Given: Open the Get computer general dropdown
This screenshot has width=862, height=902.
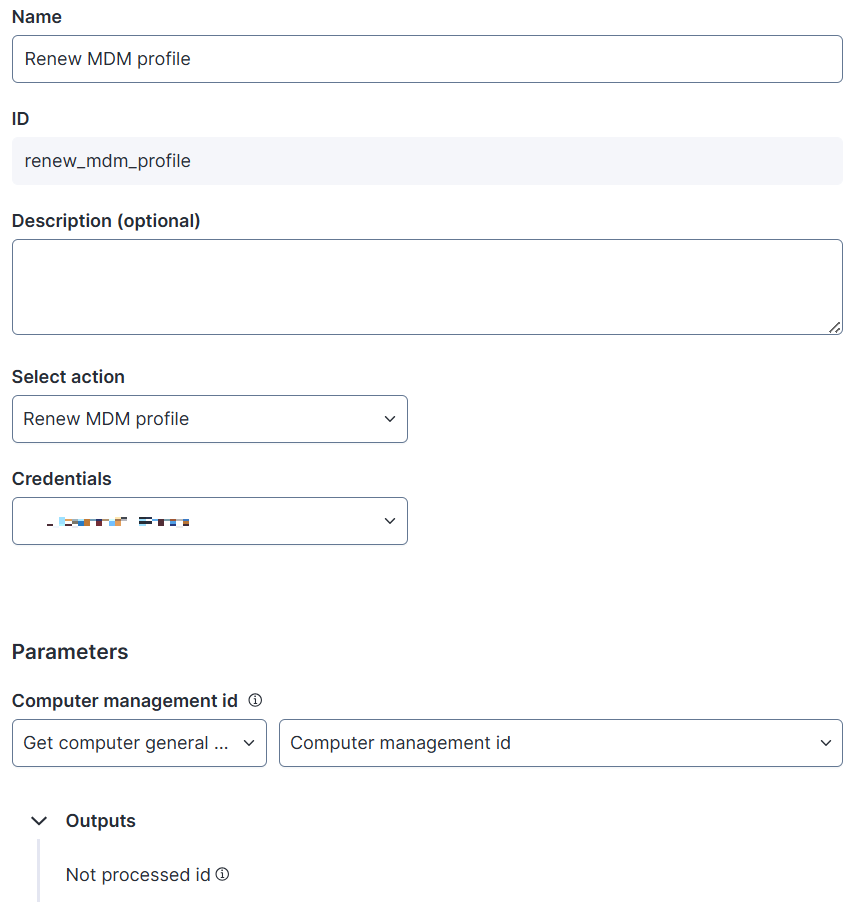Looking at the screenshot, I should tap(139, 743).
